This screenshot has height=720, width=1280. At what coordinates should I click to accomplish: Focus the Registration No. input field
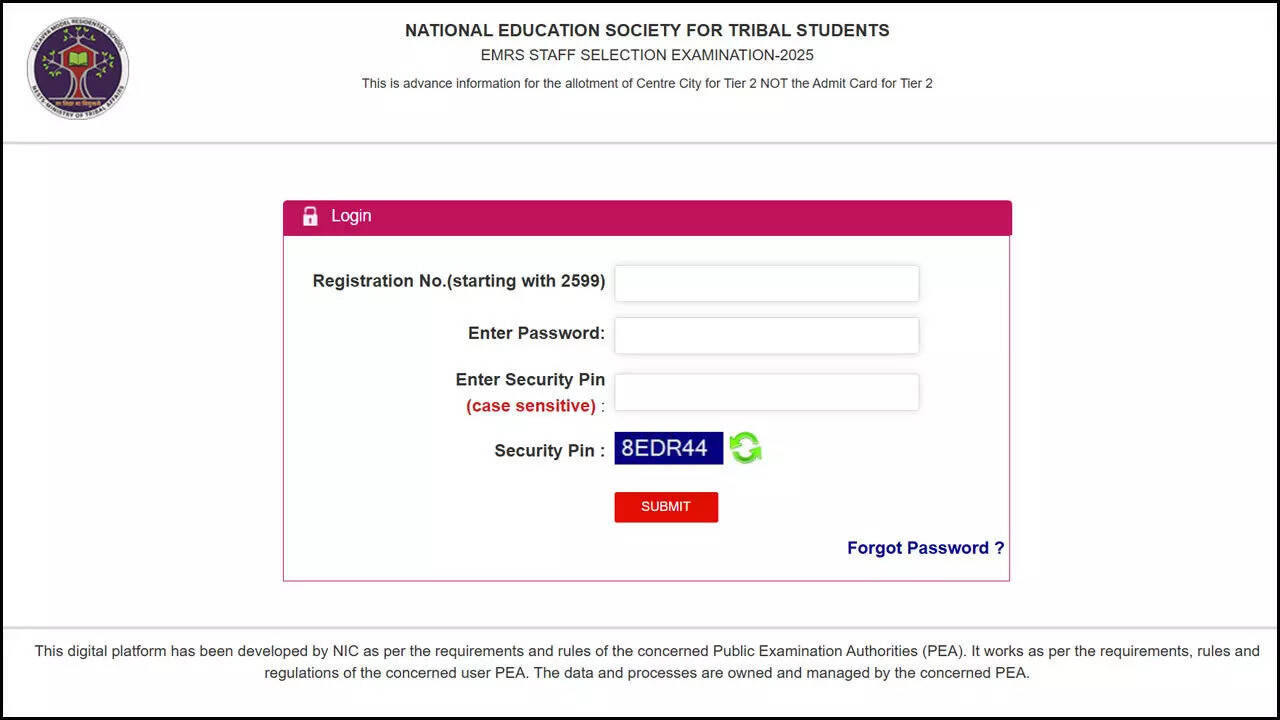click(x=766, y=283)
